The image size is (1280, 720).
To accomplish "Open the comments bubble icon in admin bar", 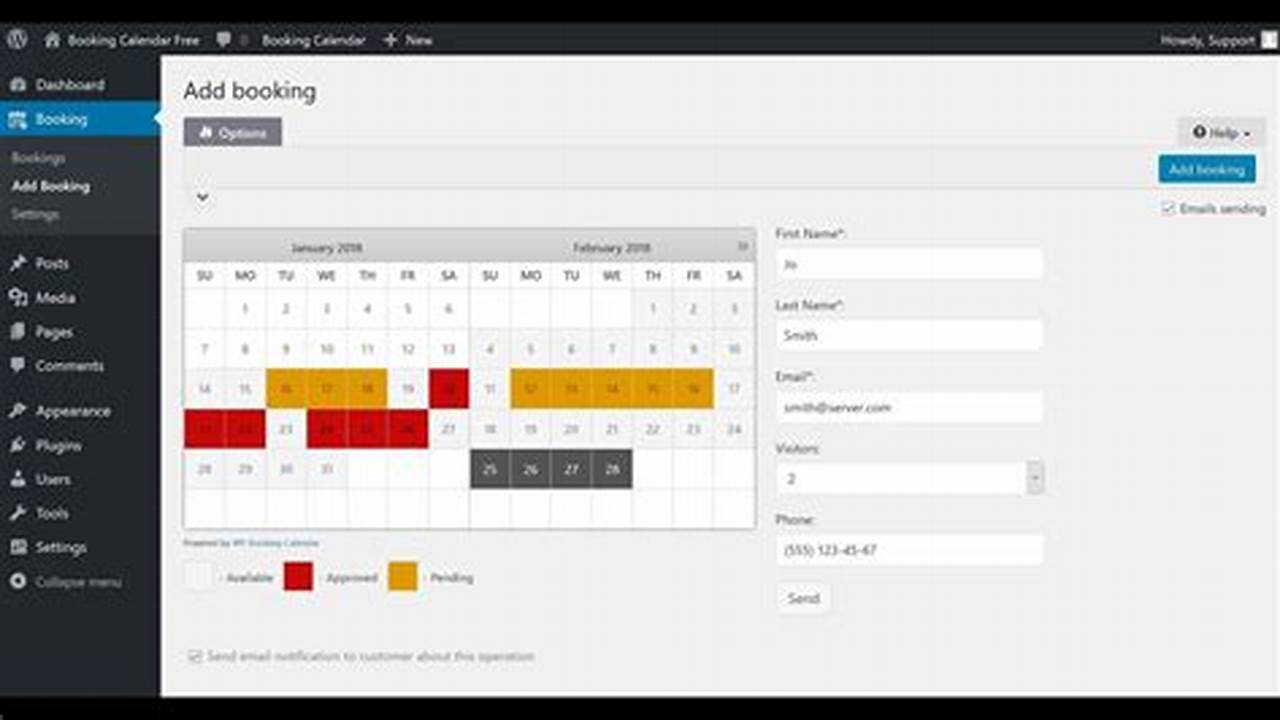I will (x=224, y=40).
